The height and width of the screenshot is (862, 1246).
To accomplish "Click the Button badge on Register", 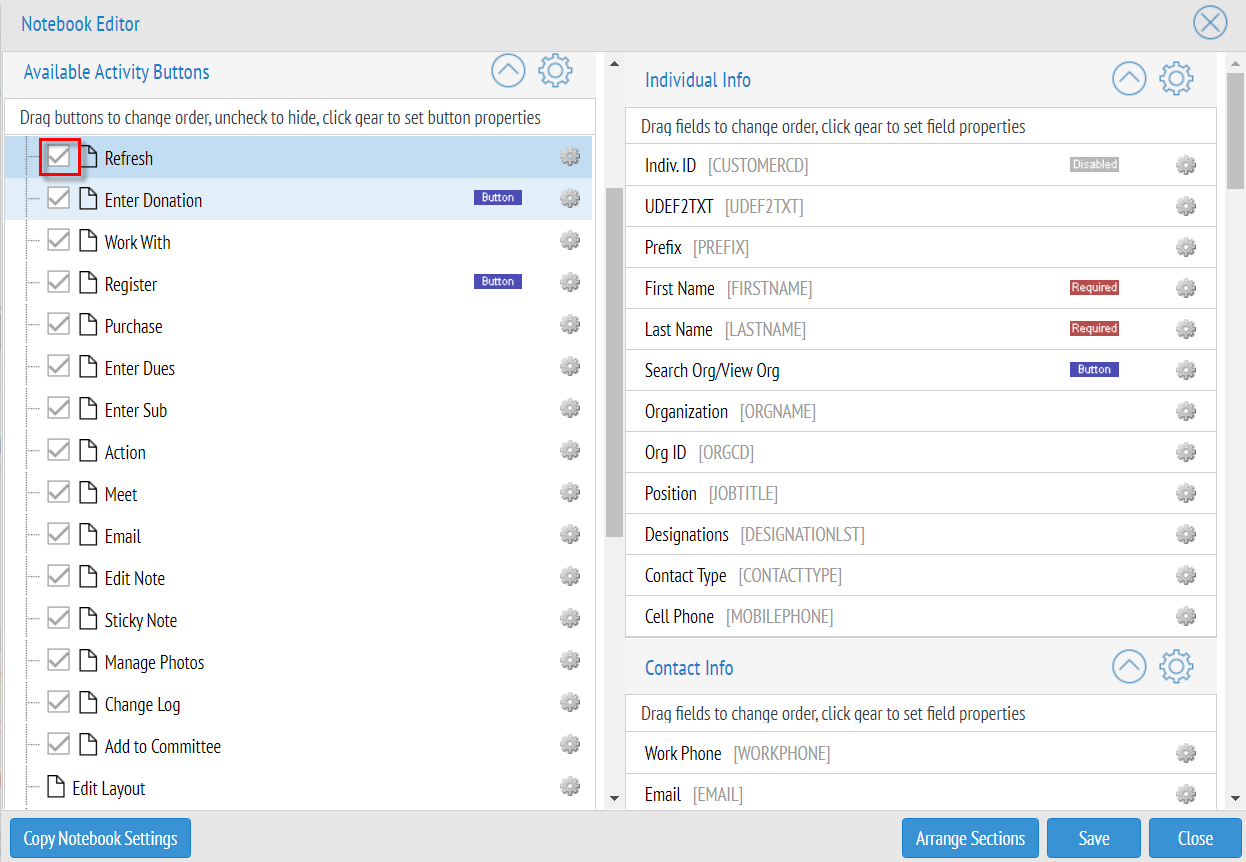I will click(x=498, y=282).
